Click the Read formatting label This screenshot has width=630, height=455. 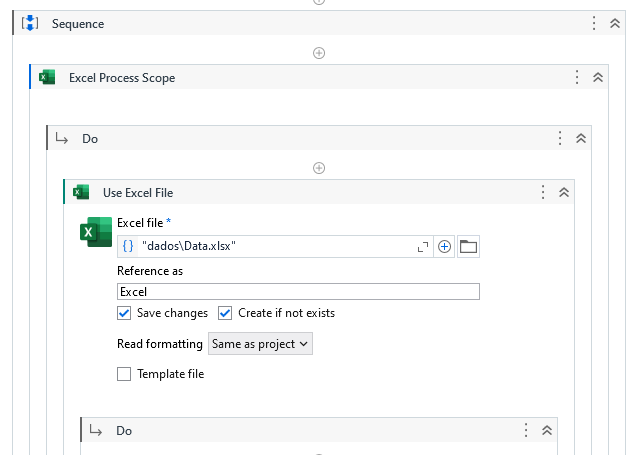160,344
